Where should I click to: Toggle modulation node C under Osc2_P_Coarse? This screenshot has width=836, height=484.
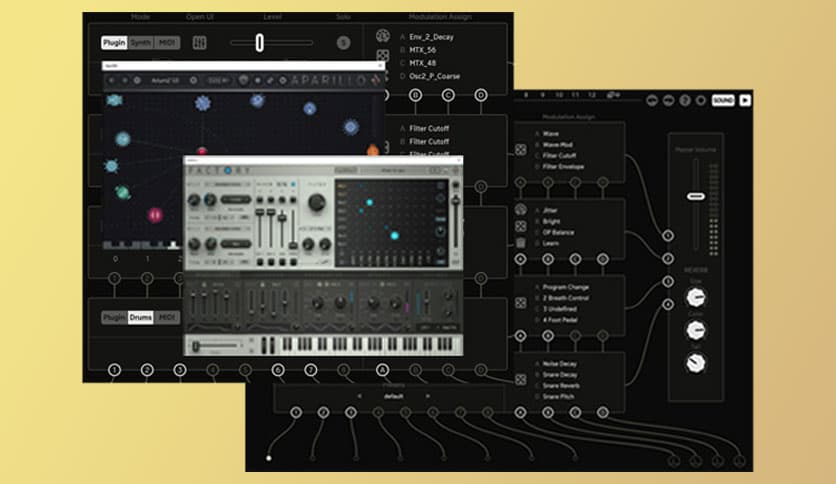[x=448, y=95]
